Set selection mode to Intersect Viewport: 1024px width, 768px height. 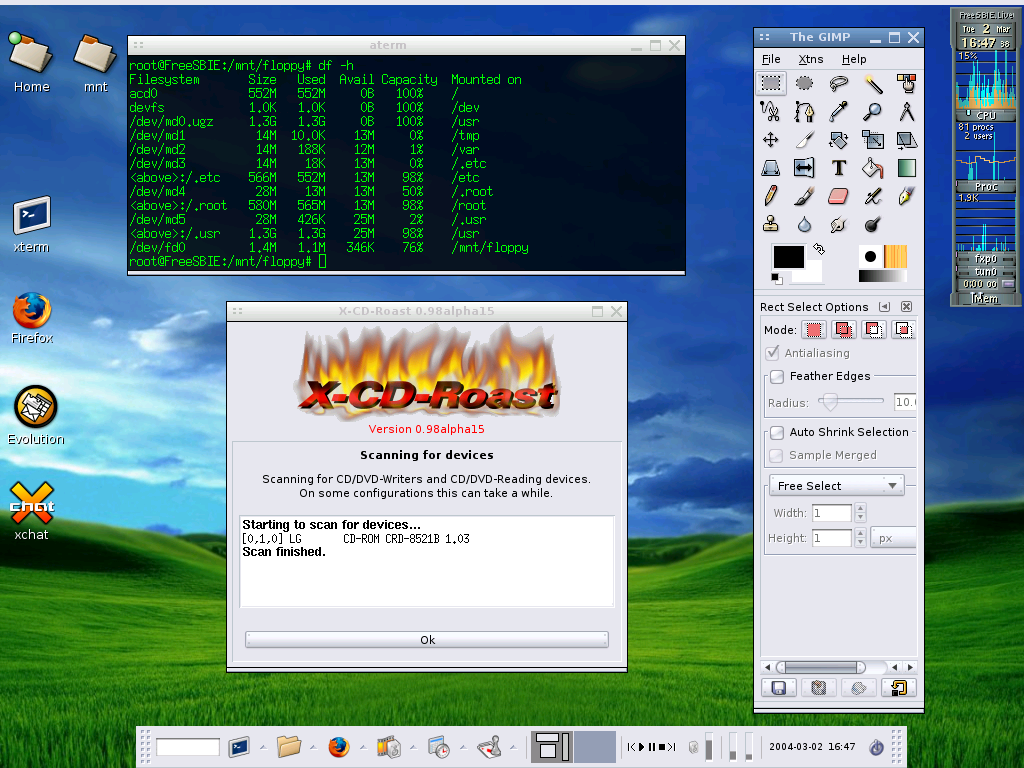point(903,330)
